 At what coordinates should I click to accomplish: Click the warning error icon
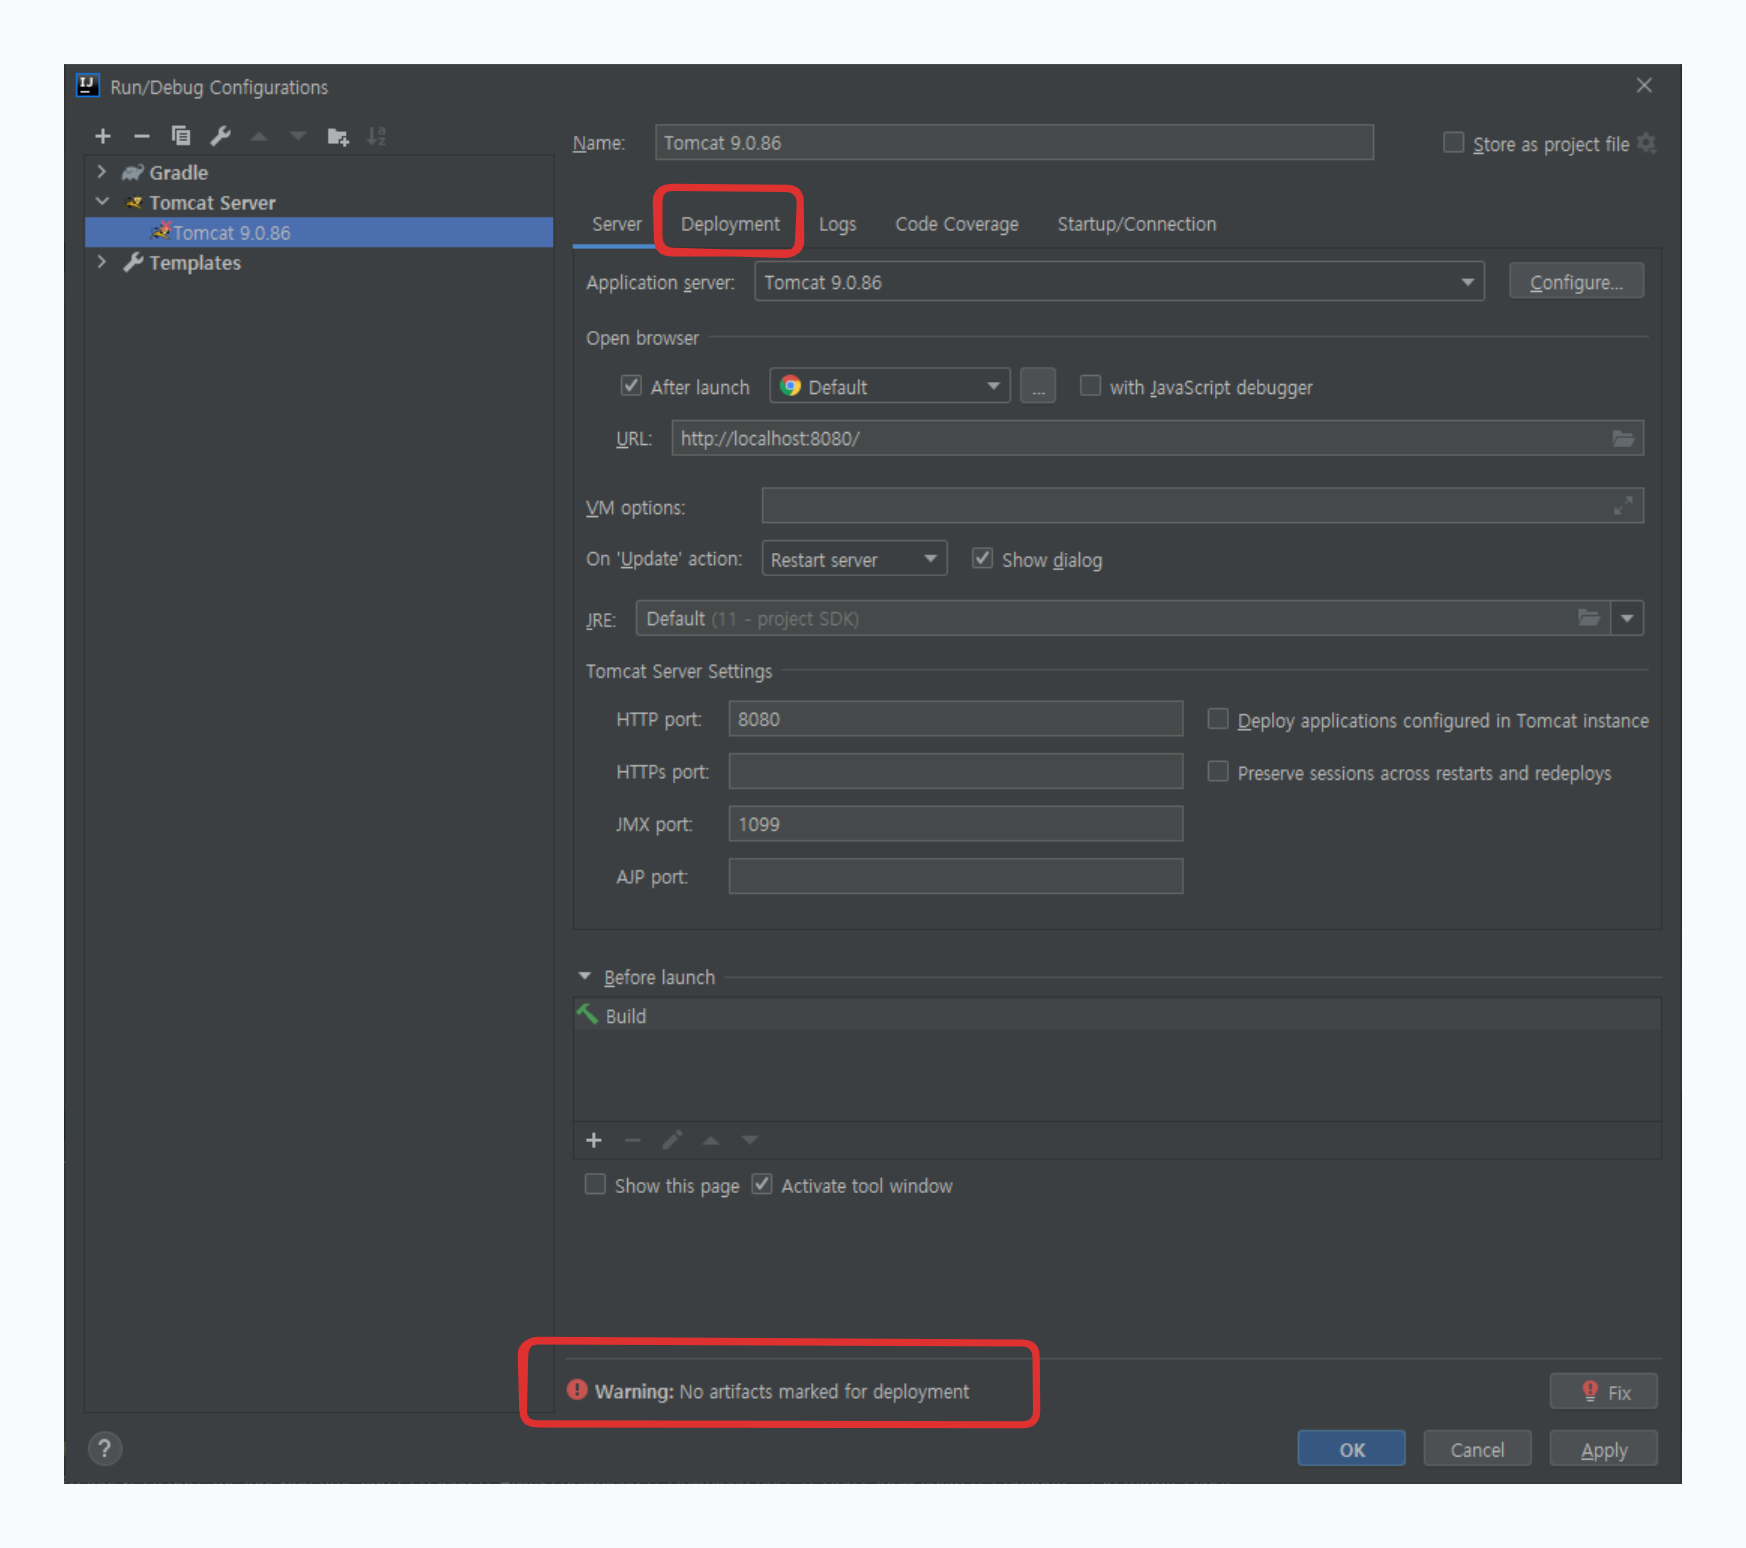[x=577, y=1390]
